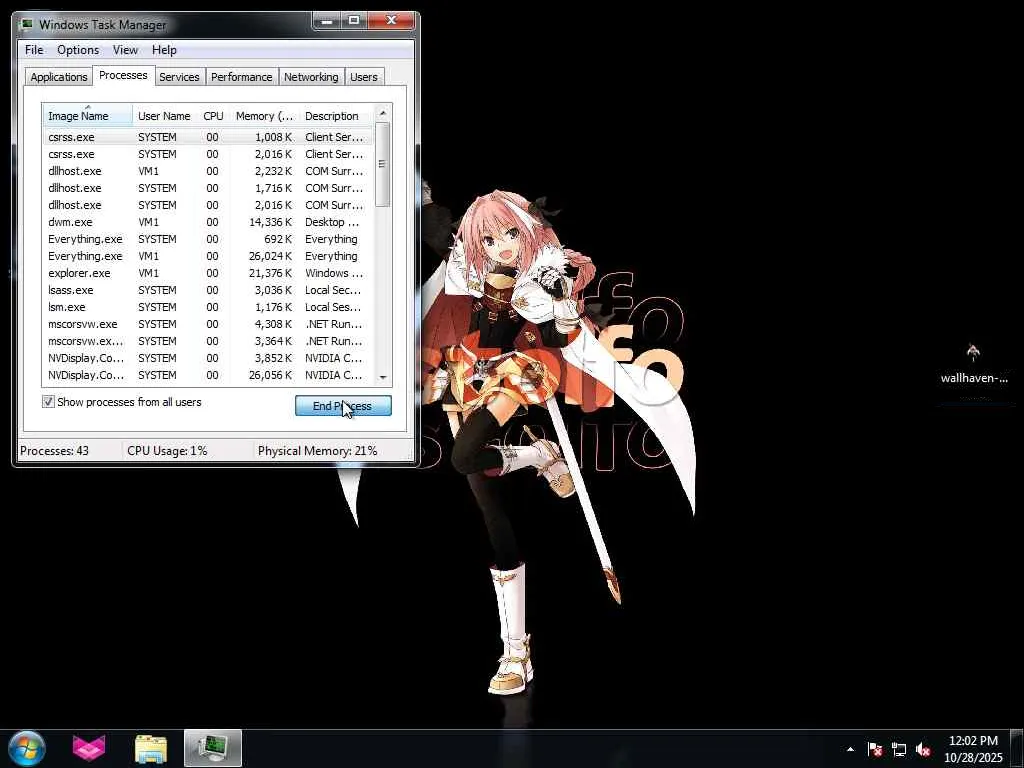
Task: Switch to the Performance tab
Action: click(242, 76)
